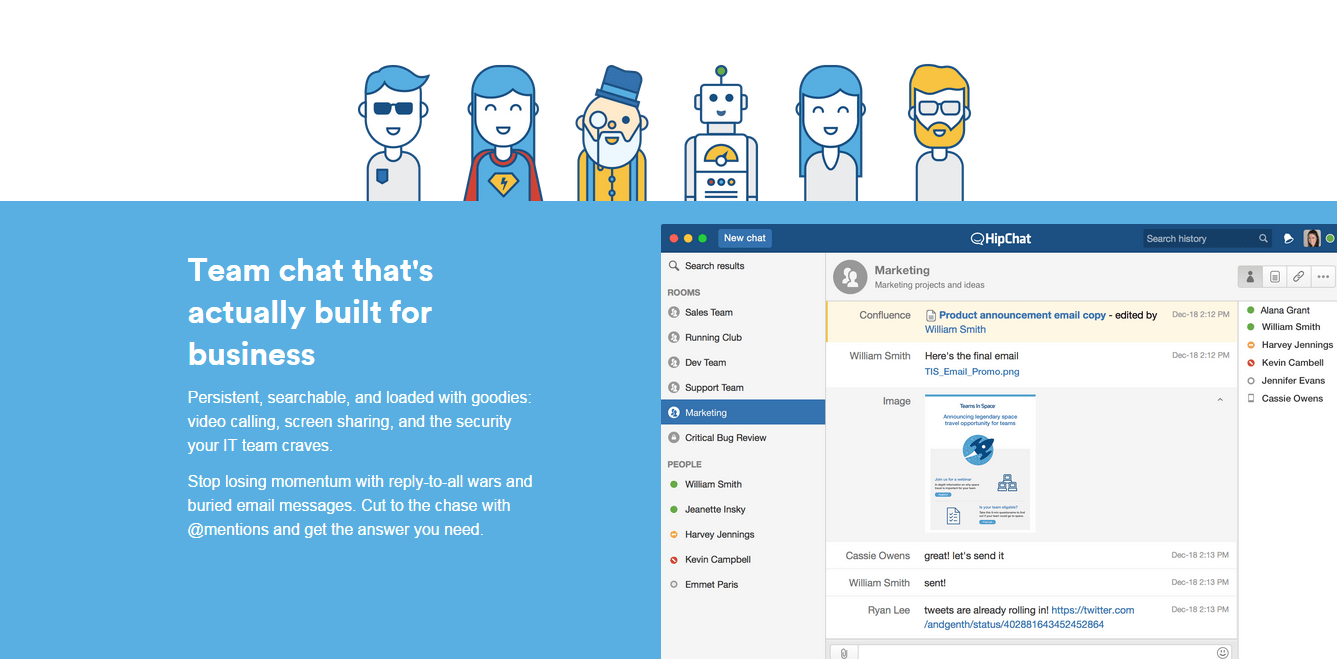Screen dimensions: 1337x659
Task: Click the magnifier icon in Search history
Action: [x=1263, y=239]
